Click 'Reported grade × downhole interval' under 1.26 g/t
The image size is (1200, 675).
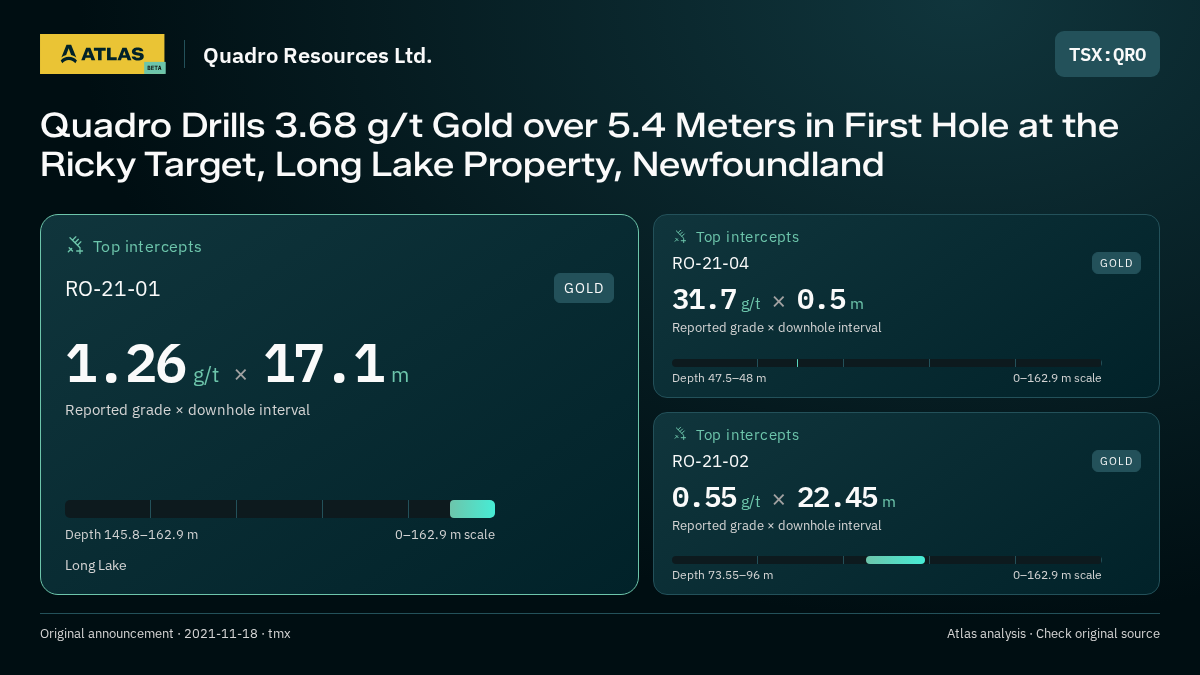click(x=187, y=410)
